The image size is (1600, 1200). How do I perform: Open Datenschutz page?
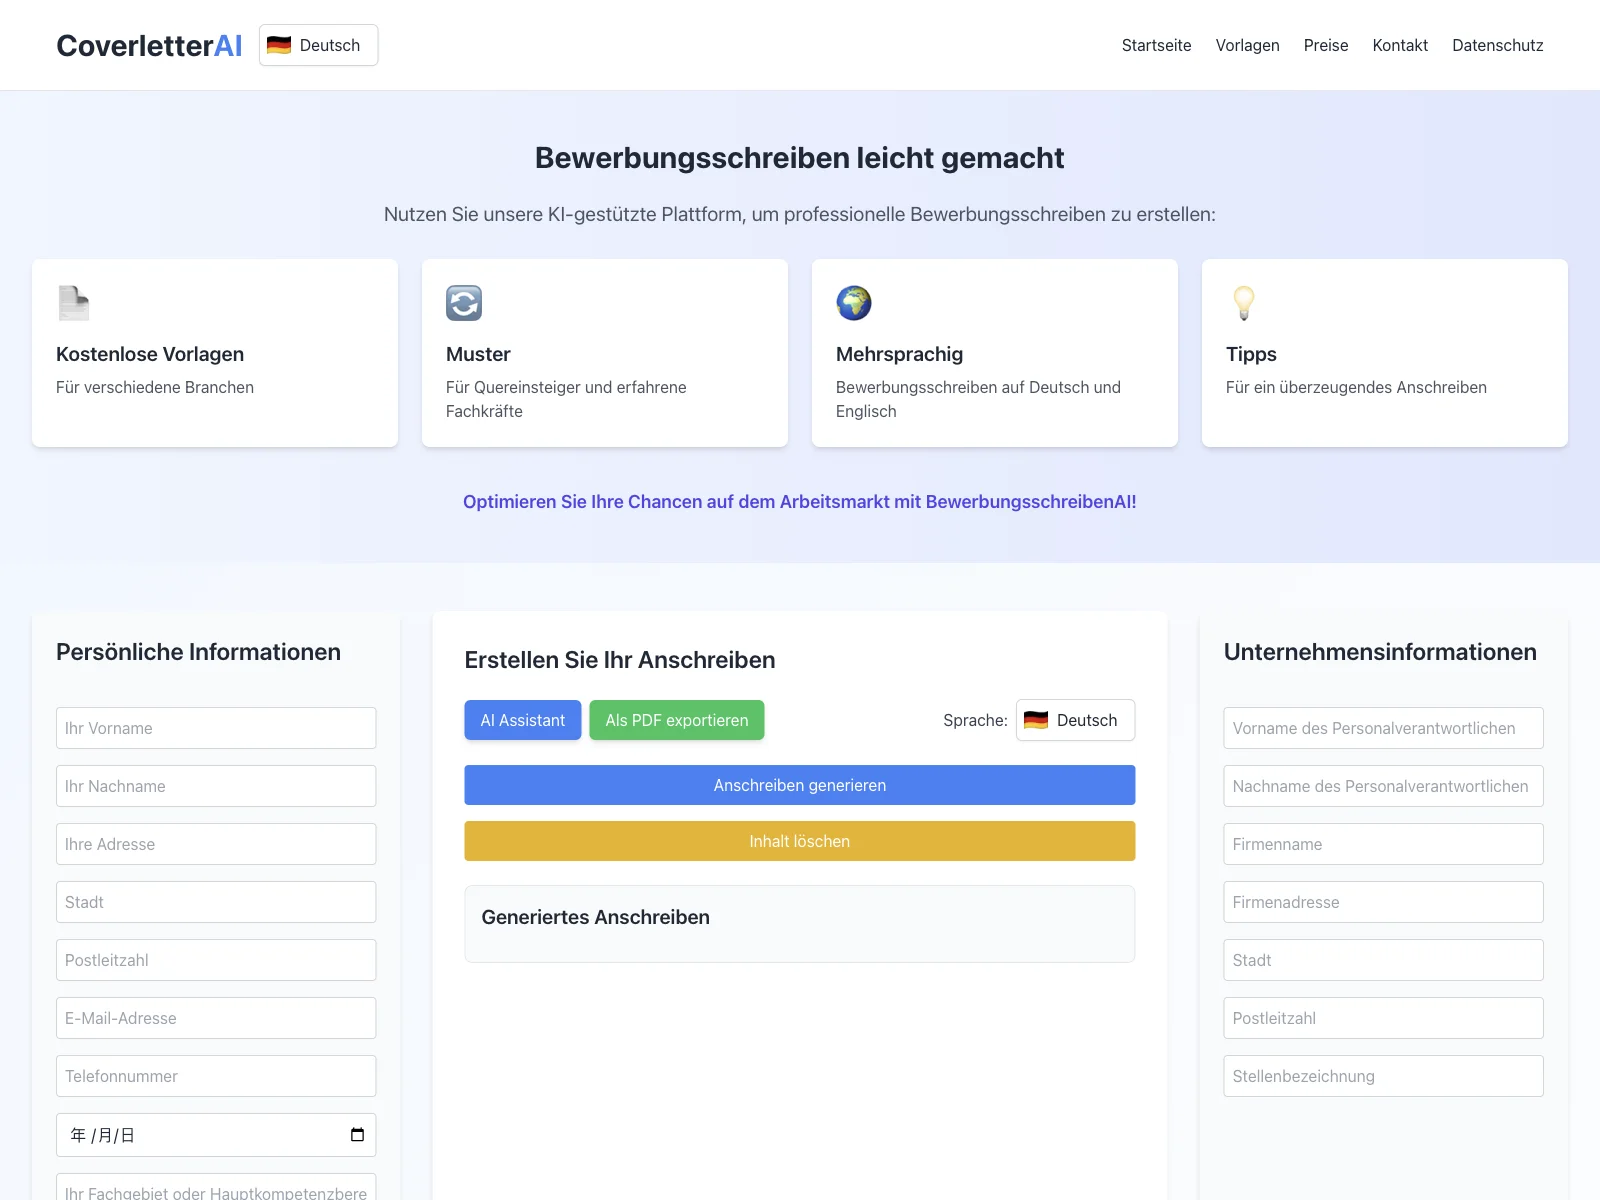coord(1497,45)
